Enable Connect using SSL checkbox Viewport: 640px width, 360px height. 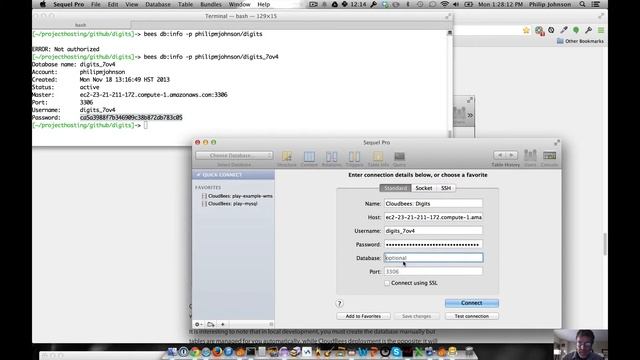387,283
